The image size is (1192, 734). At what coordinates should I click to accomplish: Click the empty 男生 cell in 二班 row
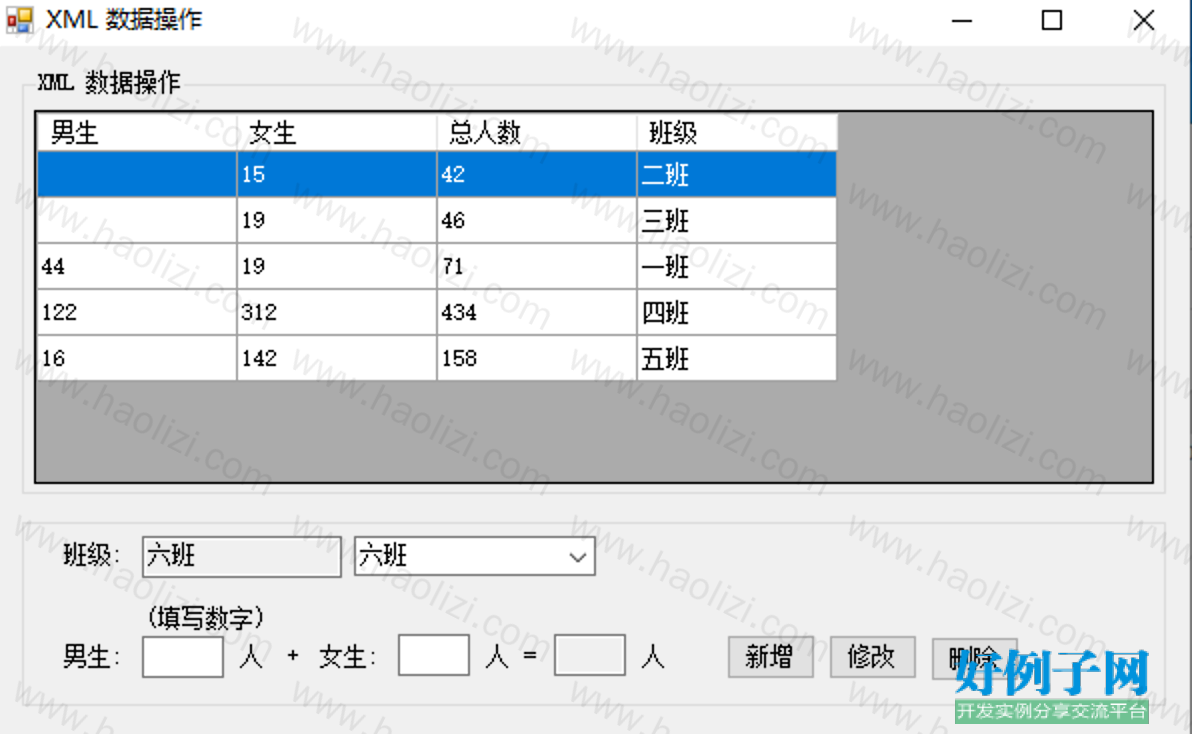coord(137,175)
